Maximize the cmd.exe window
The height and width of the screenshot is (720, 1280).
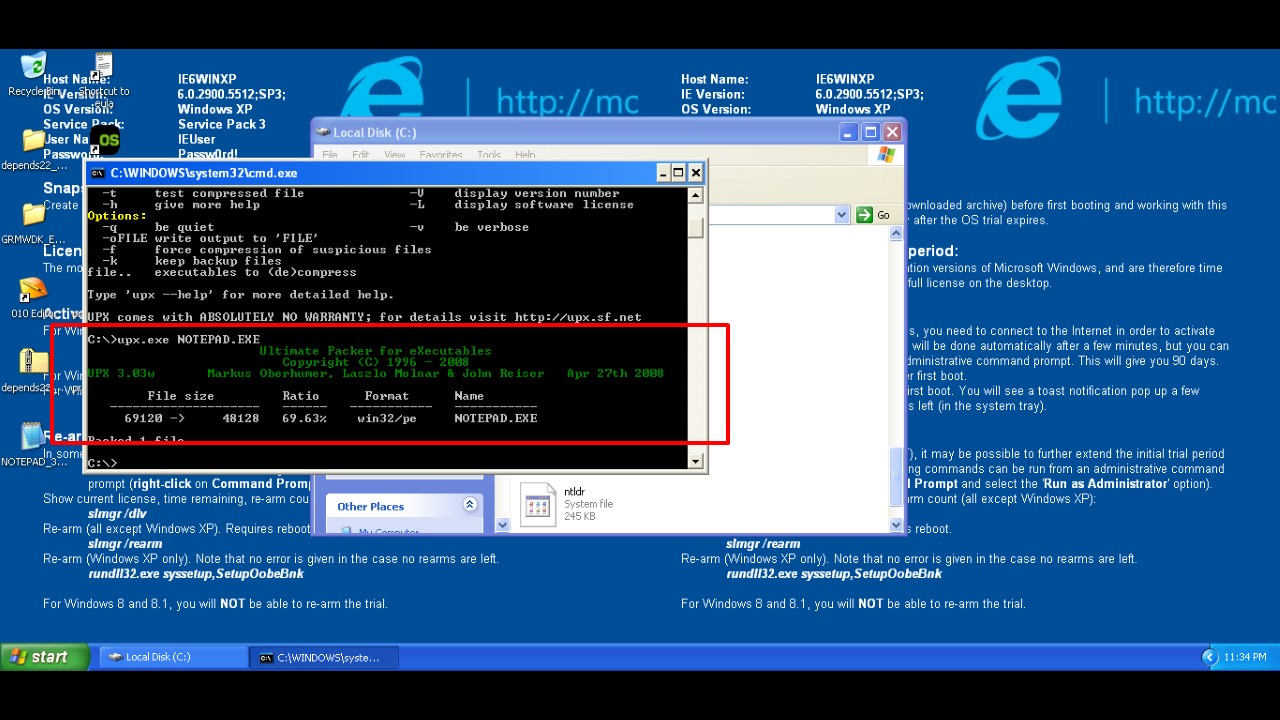tap(678, 173)
